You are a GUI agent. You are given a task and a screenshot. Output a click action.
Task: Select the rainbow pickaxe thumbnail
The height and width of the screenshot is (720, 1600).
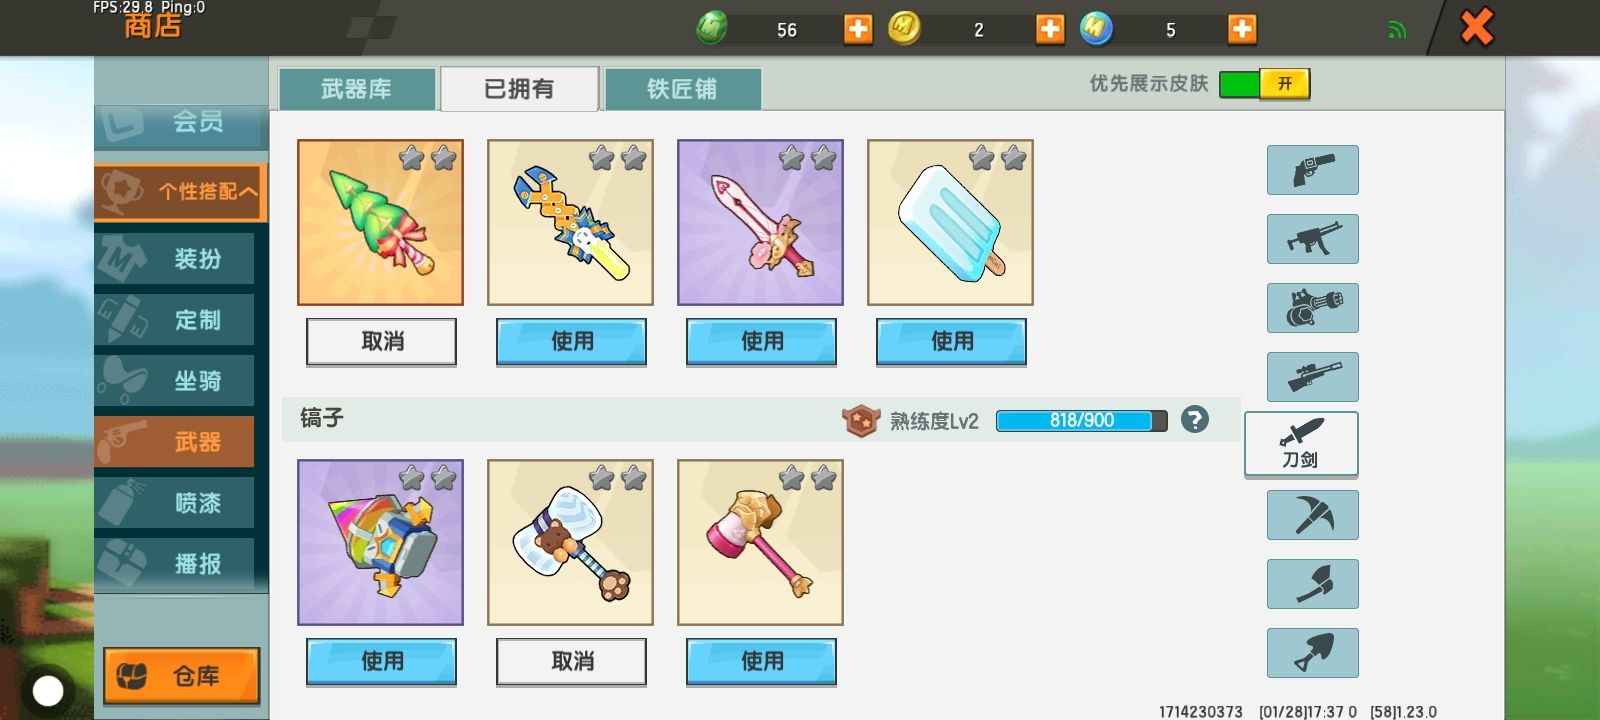380,542
